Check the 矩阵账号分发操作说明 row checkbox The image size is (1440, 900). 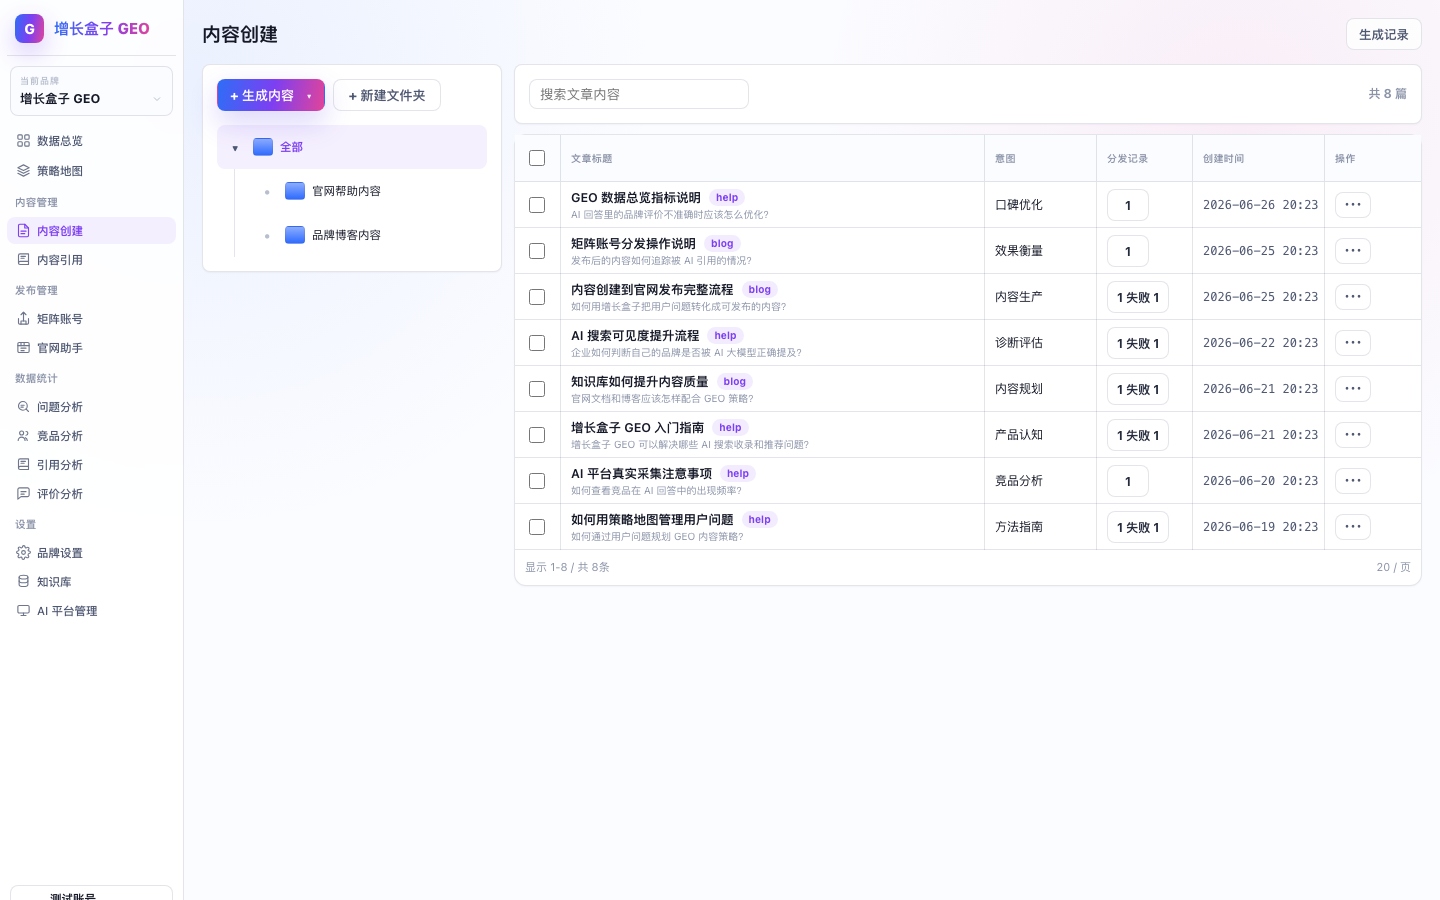[537, 251]
